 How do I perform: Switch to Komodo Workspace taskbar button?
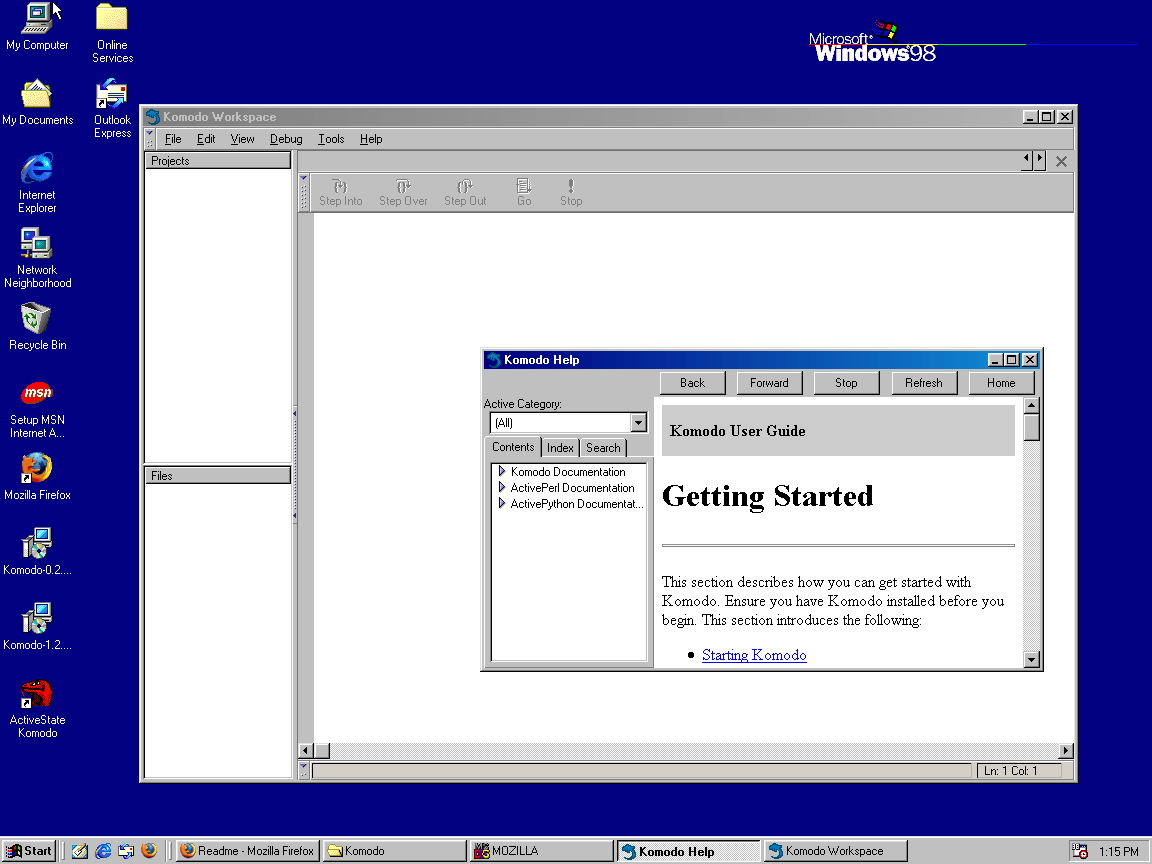[x=835, y=851]
